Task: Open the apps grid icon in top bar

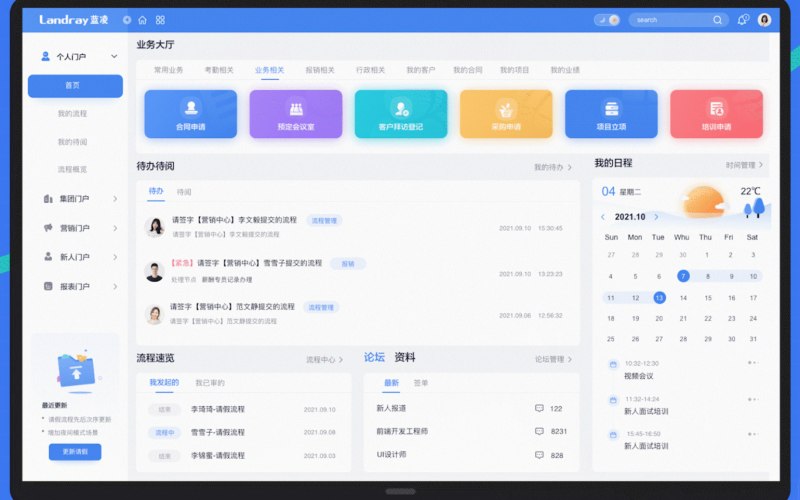Action: click(160, 20)
